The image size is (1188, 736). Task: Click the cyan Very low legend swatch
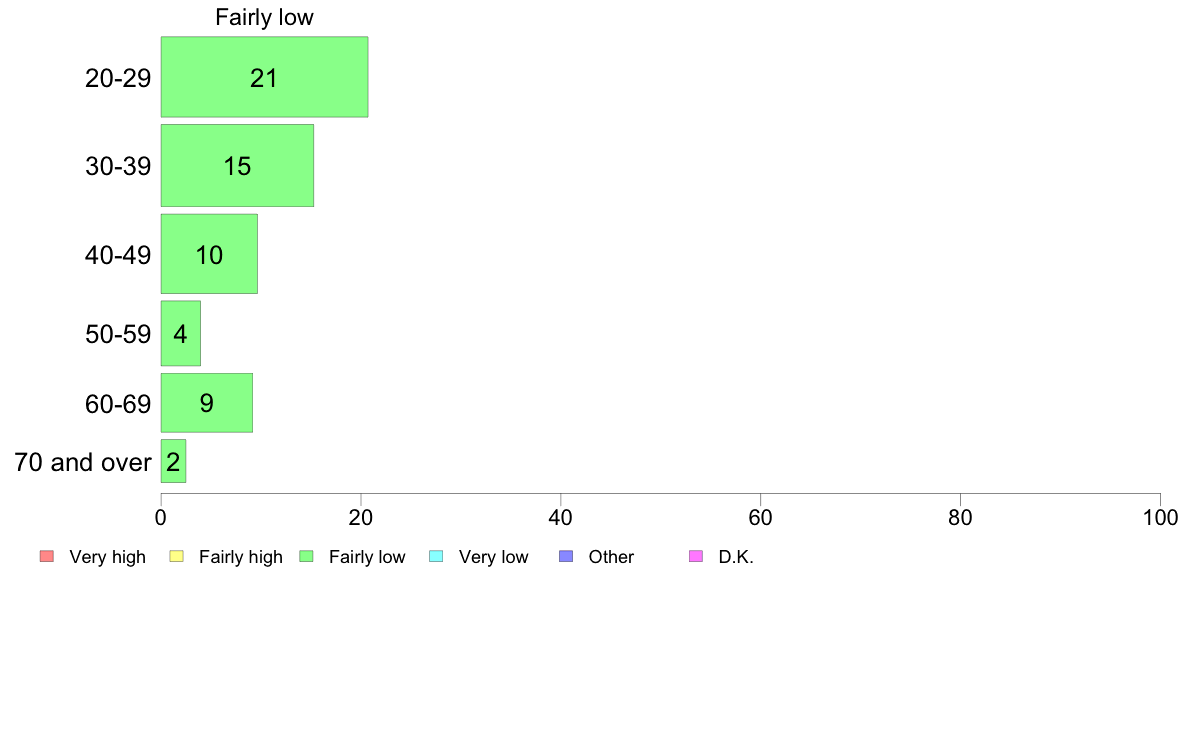436,556
